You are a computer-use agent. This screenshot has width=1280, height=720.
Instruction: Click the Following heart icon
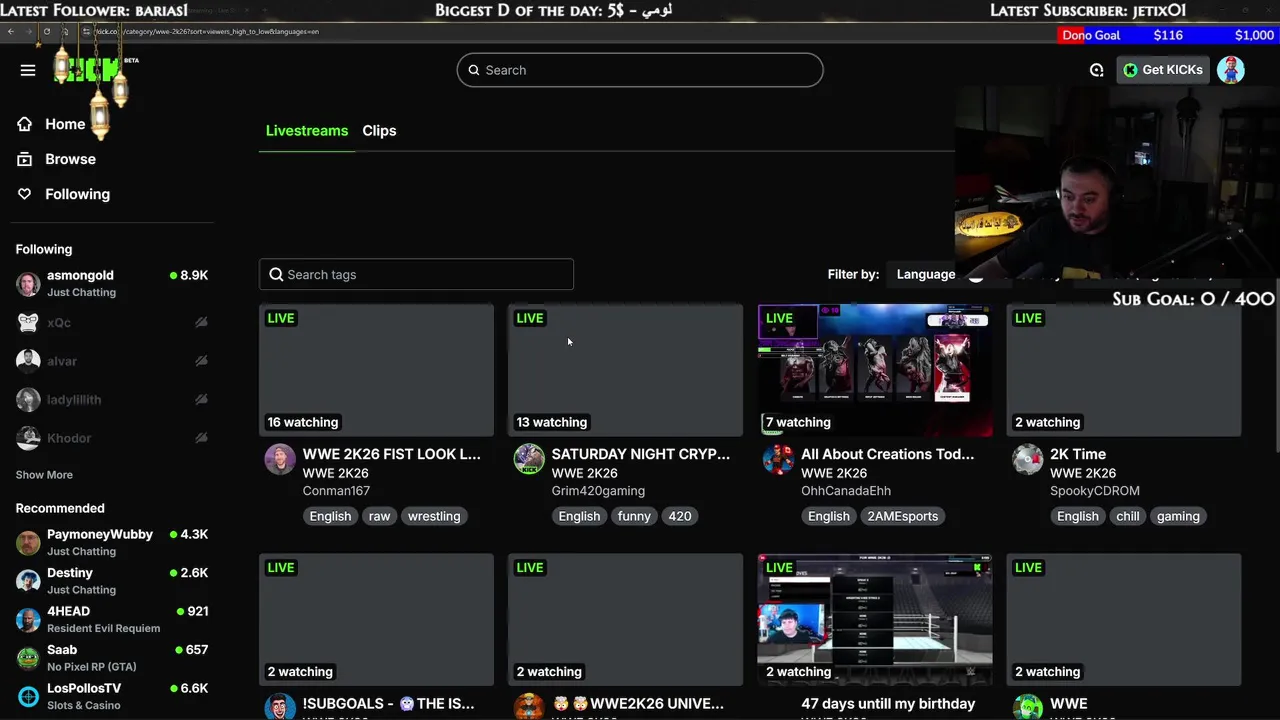point(25,194)
